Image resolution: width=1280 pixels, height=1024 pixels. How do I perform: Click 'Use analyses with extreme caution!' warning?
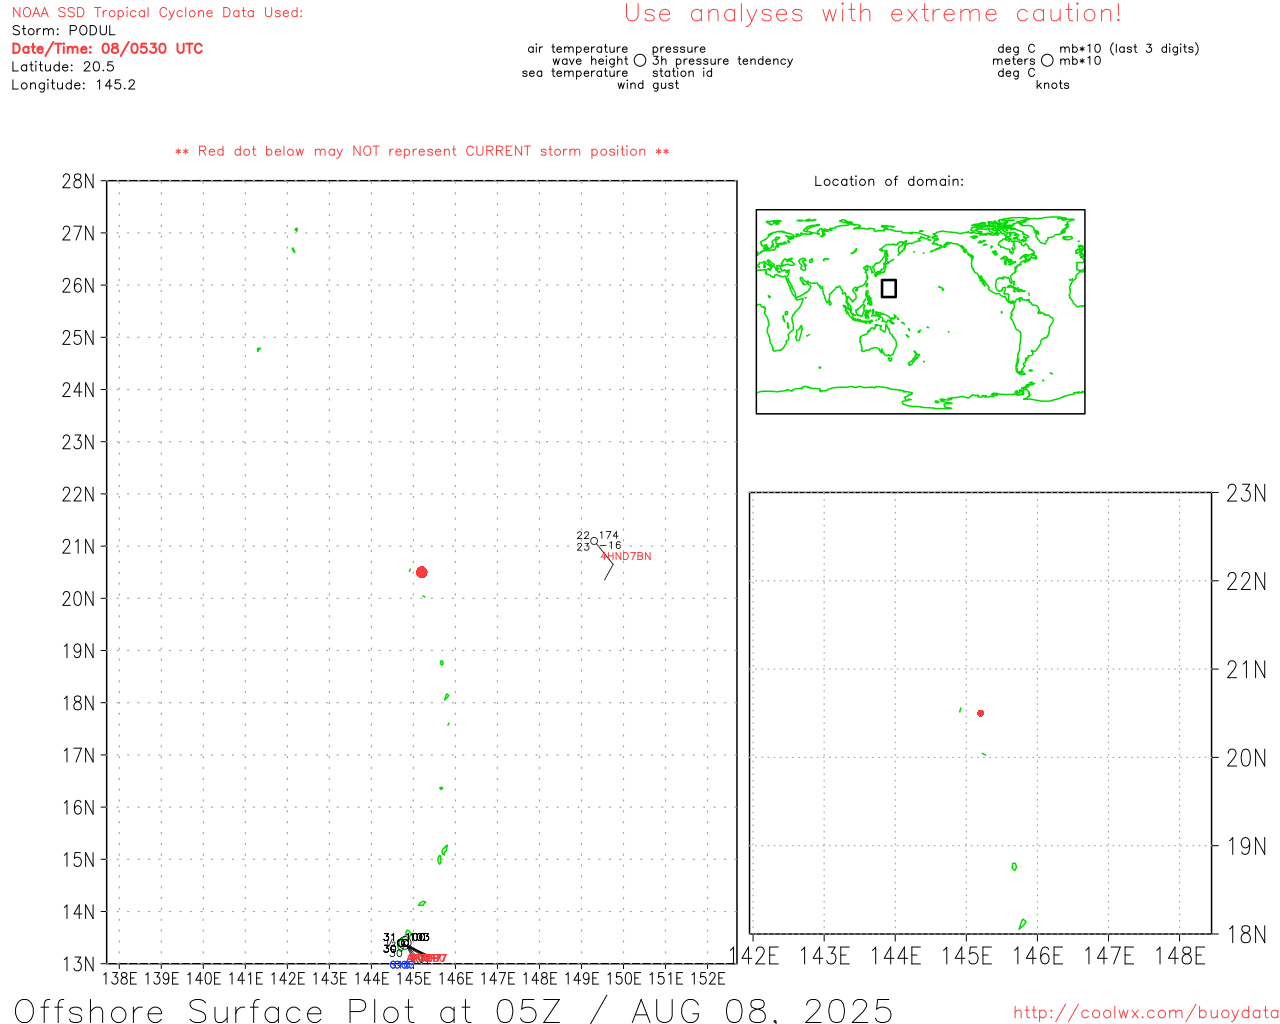[873, 13]
